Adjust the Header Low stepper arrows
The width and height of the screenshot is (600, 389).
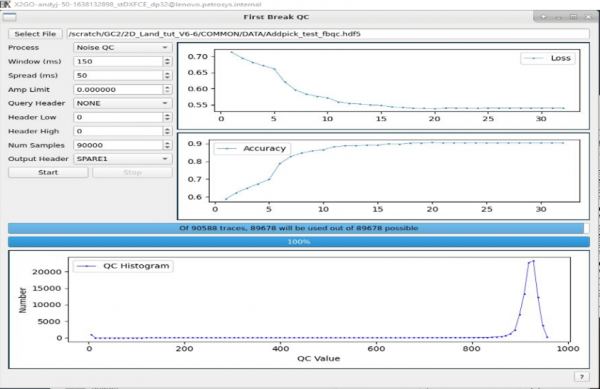click(167, 117)
